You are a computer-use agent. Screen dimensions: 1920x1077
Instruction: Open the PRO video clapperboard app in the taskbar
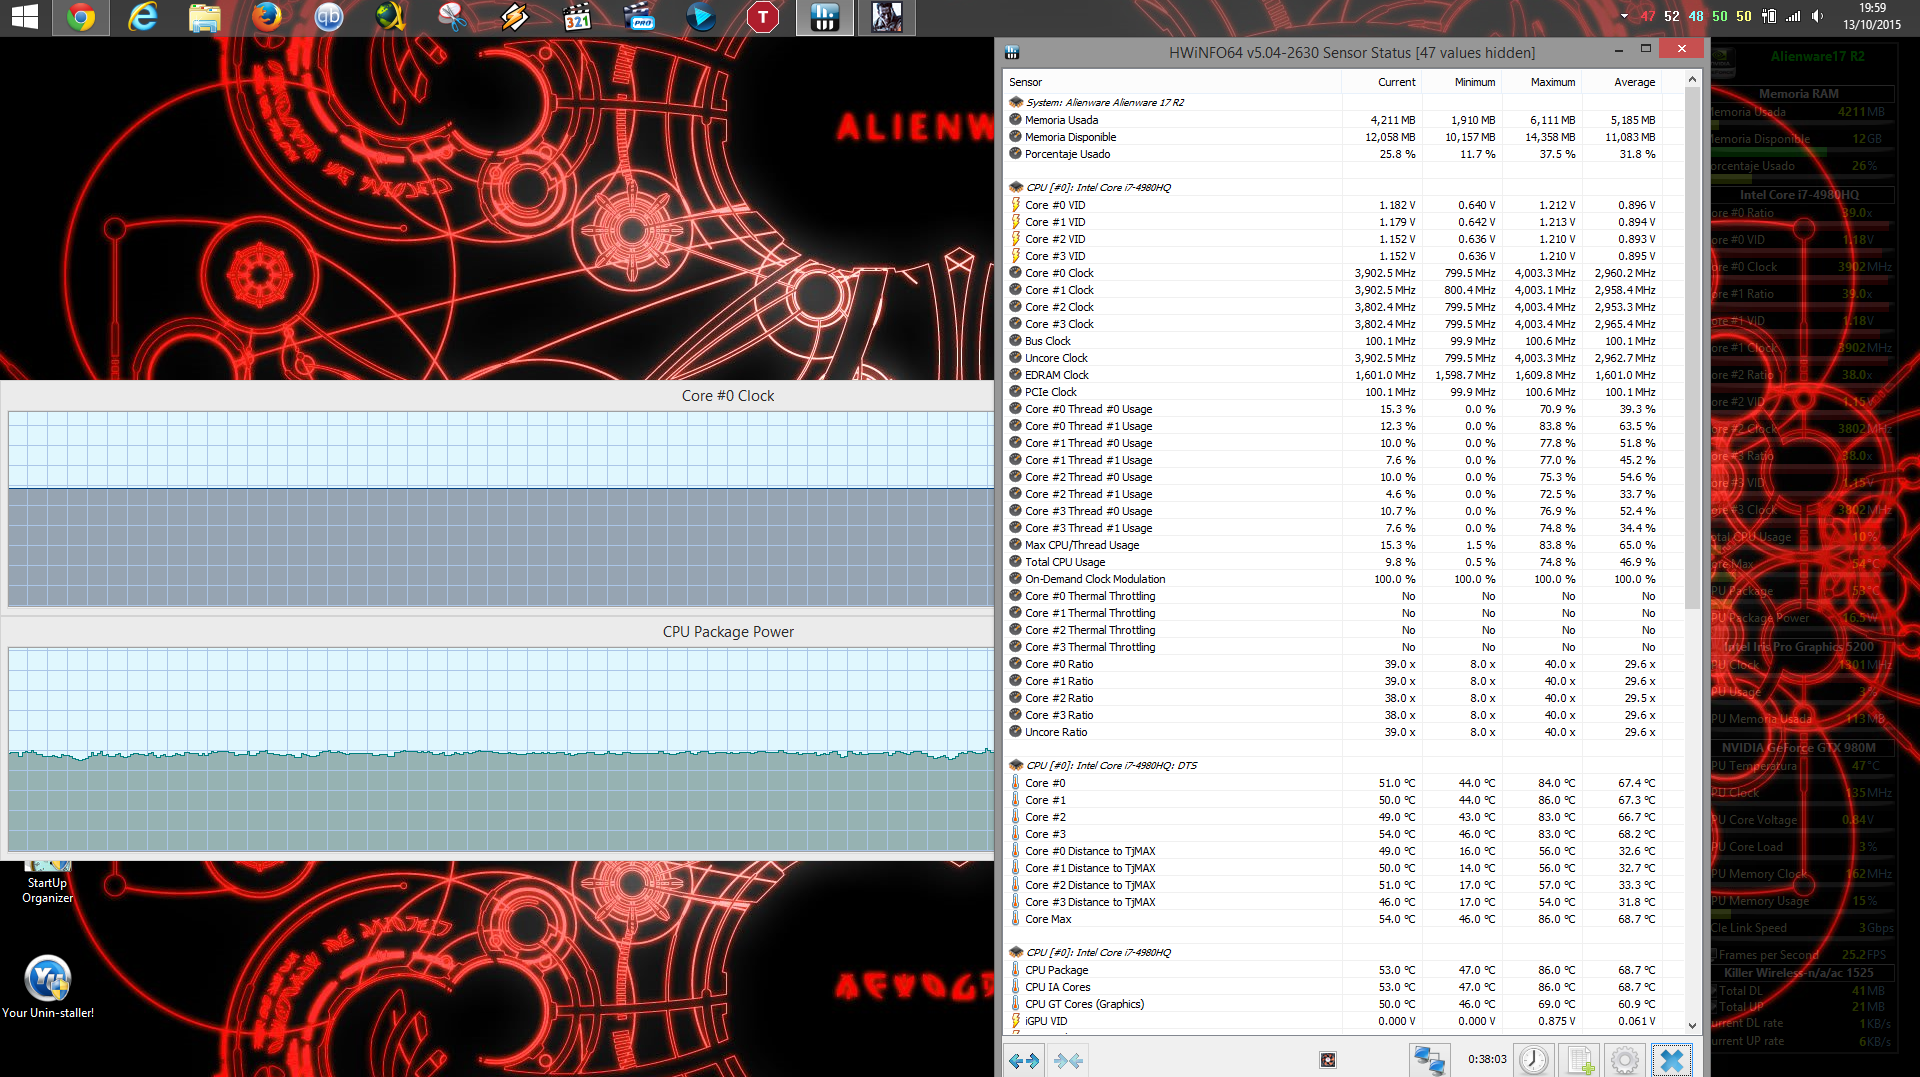[x=639, y=17]
